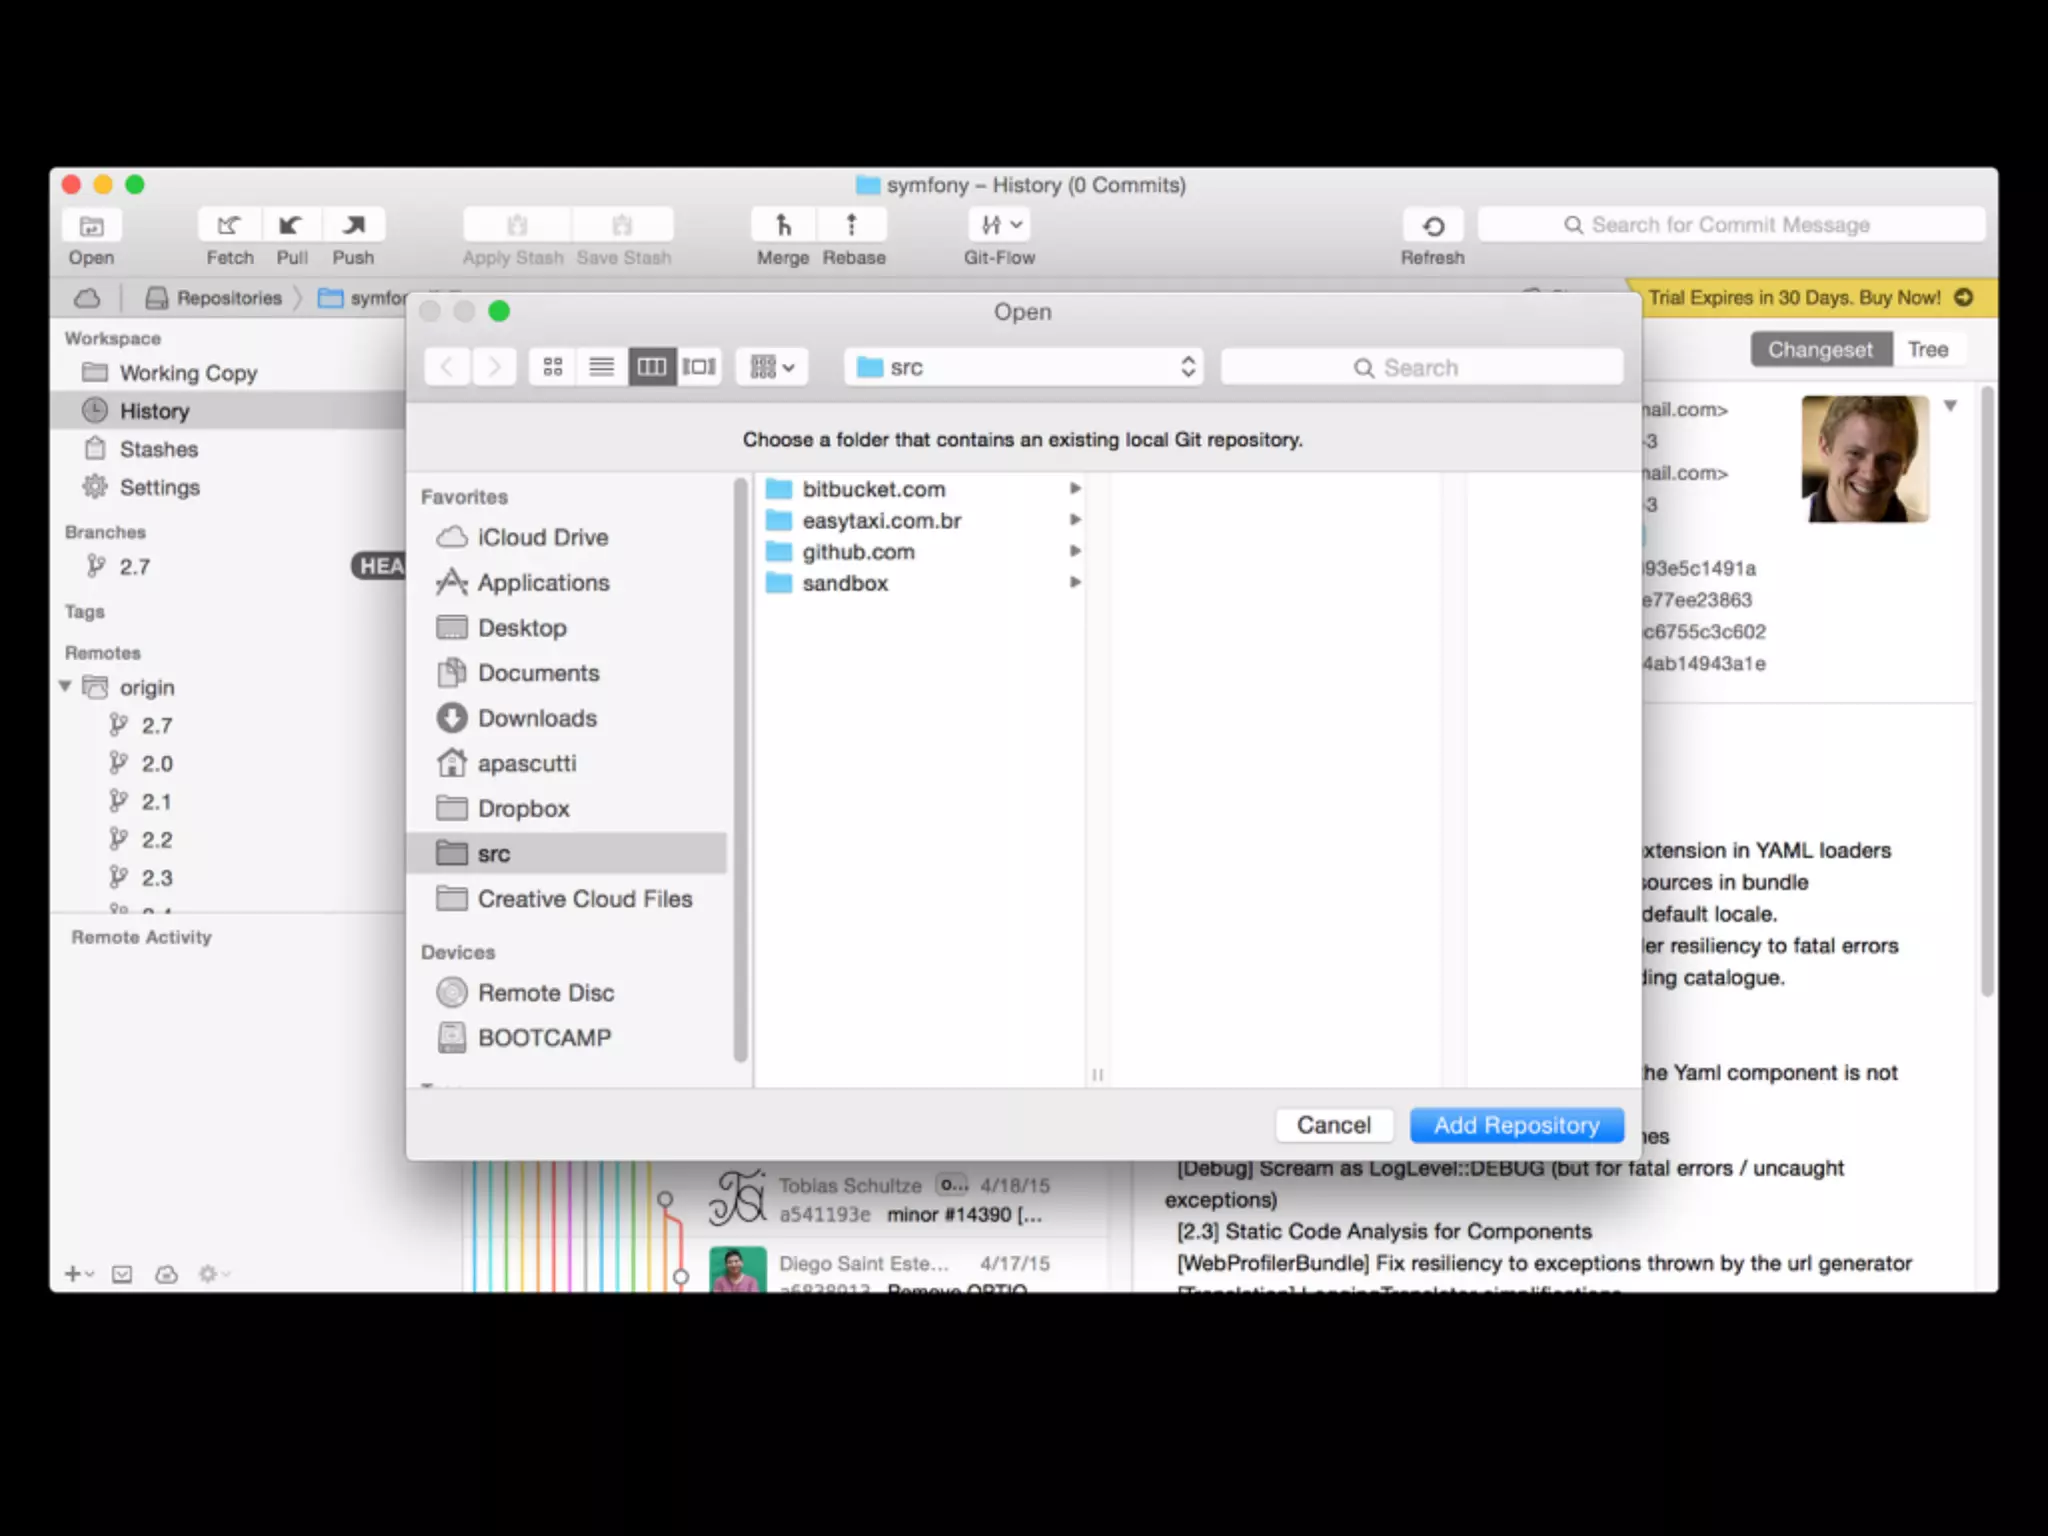This screenshot has height=1536, width=2048.
Task: Open the item arrangement dropdown
Action: coord(772,367)
